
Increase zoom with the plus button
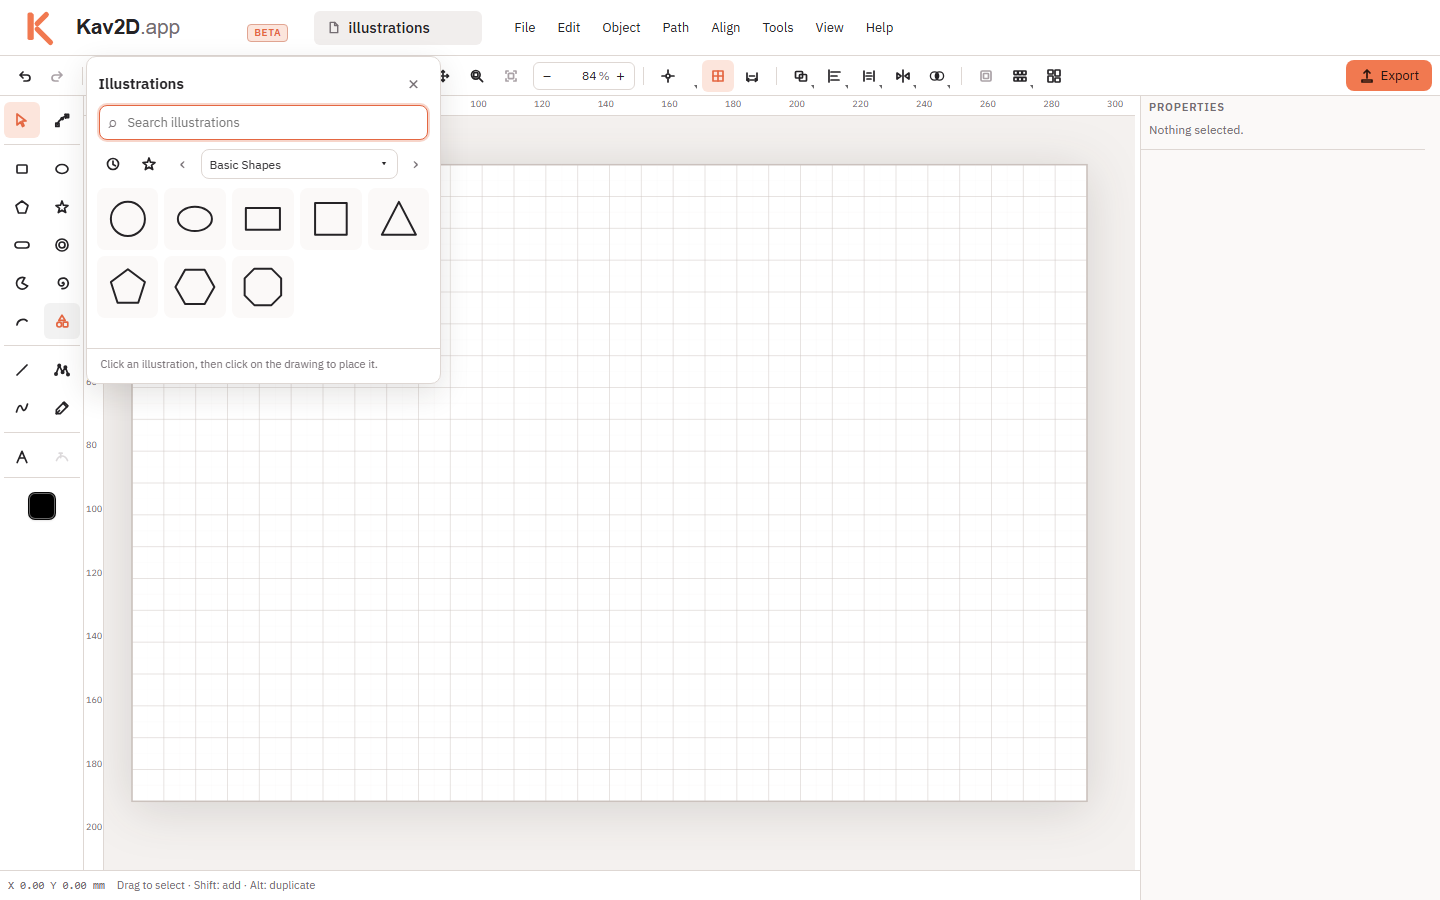coord(621,76)
